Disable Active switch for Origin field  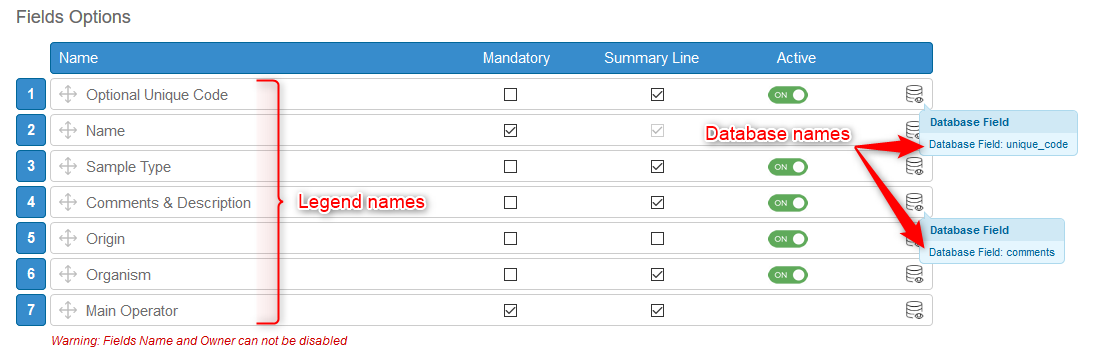pos(788,238)
